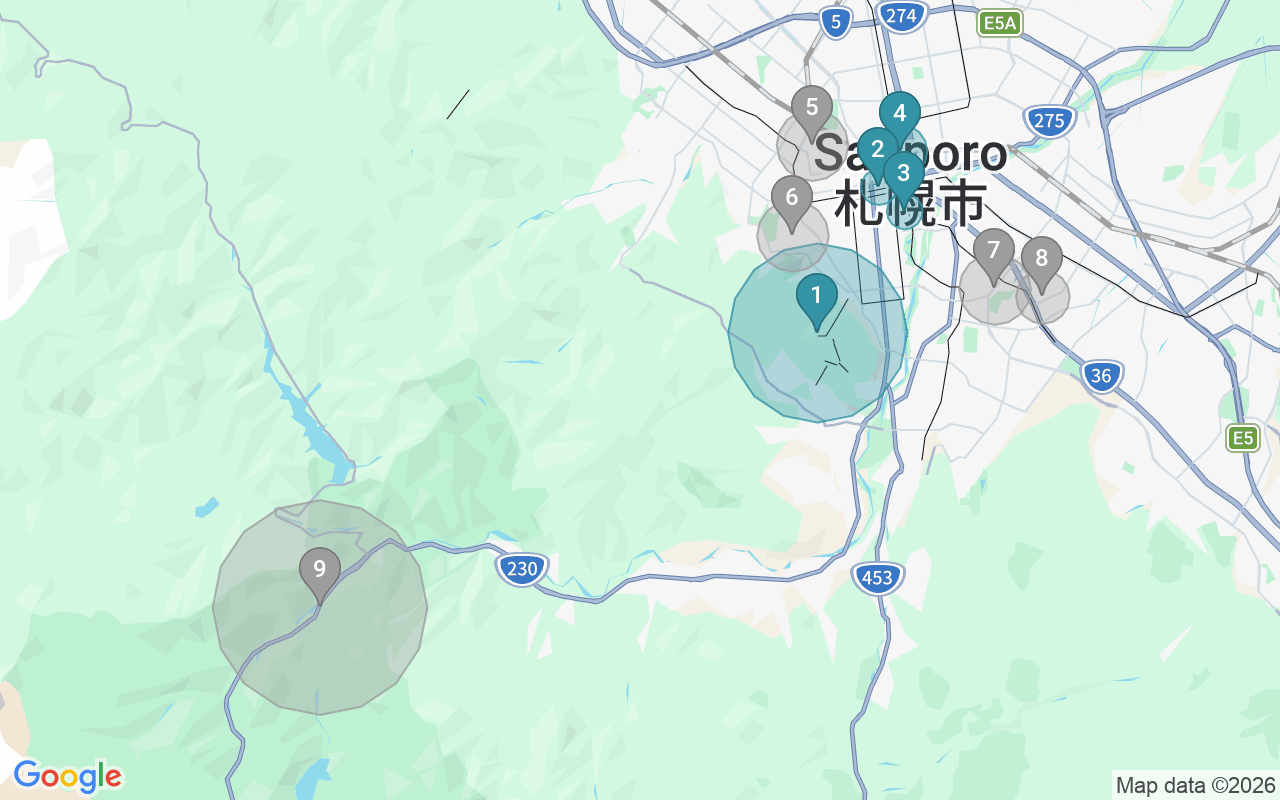The image size is (1280, 800).
Task: Select gray map marker number 9
Action: click(x=320, y=576)
